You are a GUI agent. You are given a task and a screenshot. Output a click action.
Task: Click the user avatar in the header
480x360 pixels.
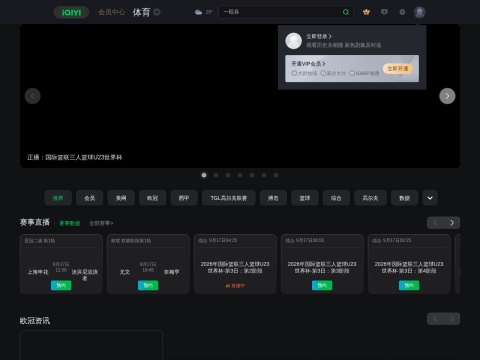(420, 12)
